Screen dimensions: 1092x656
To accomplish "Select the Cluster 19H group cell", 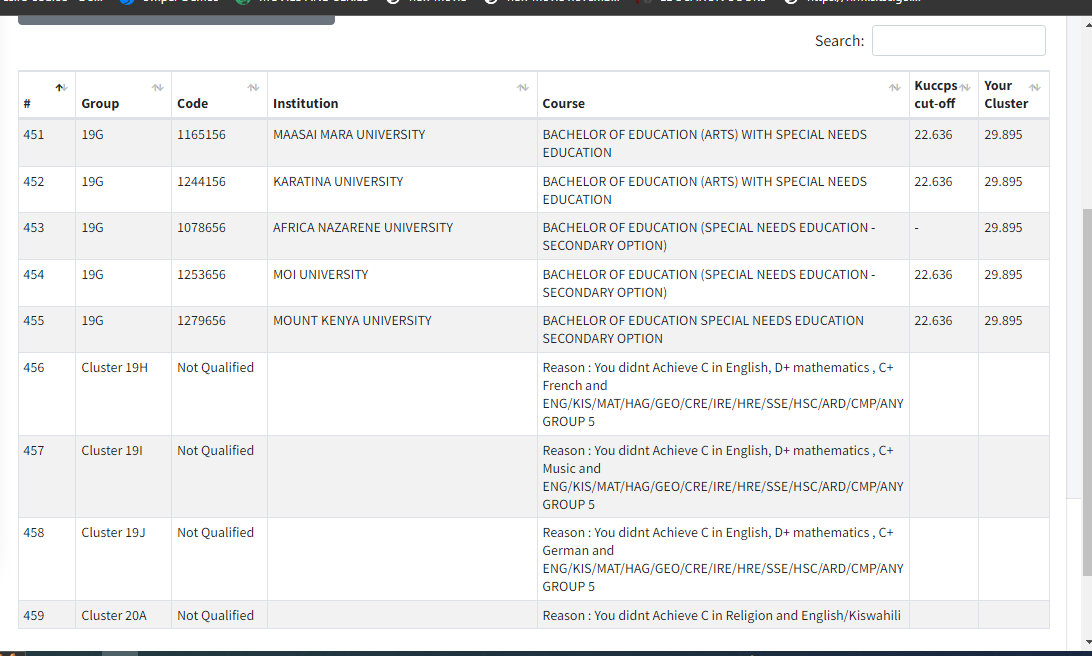I will coord(114,368).
